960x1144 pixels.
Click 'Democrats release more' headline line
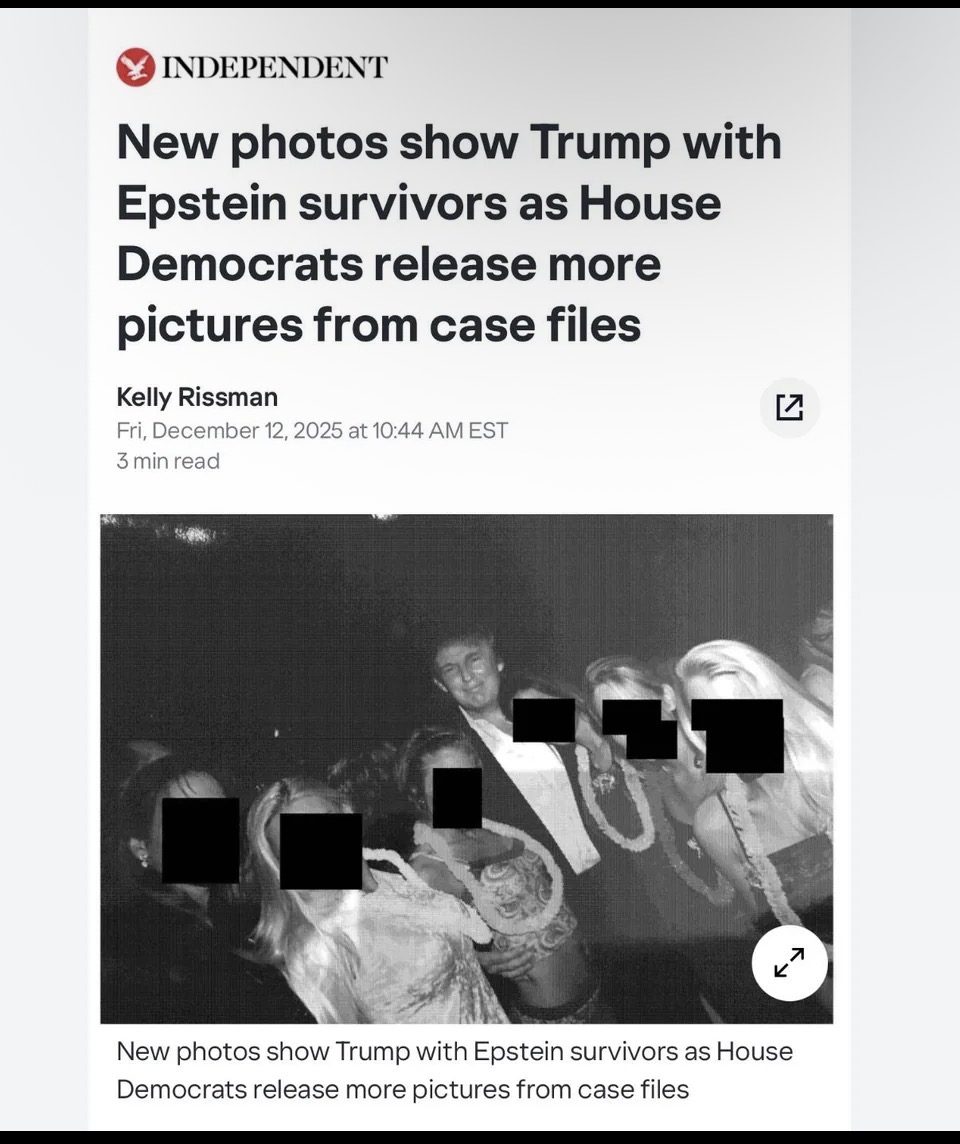tap(389, 264)
